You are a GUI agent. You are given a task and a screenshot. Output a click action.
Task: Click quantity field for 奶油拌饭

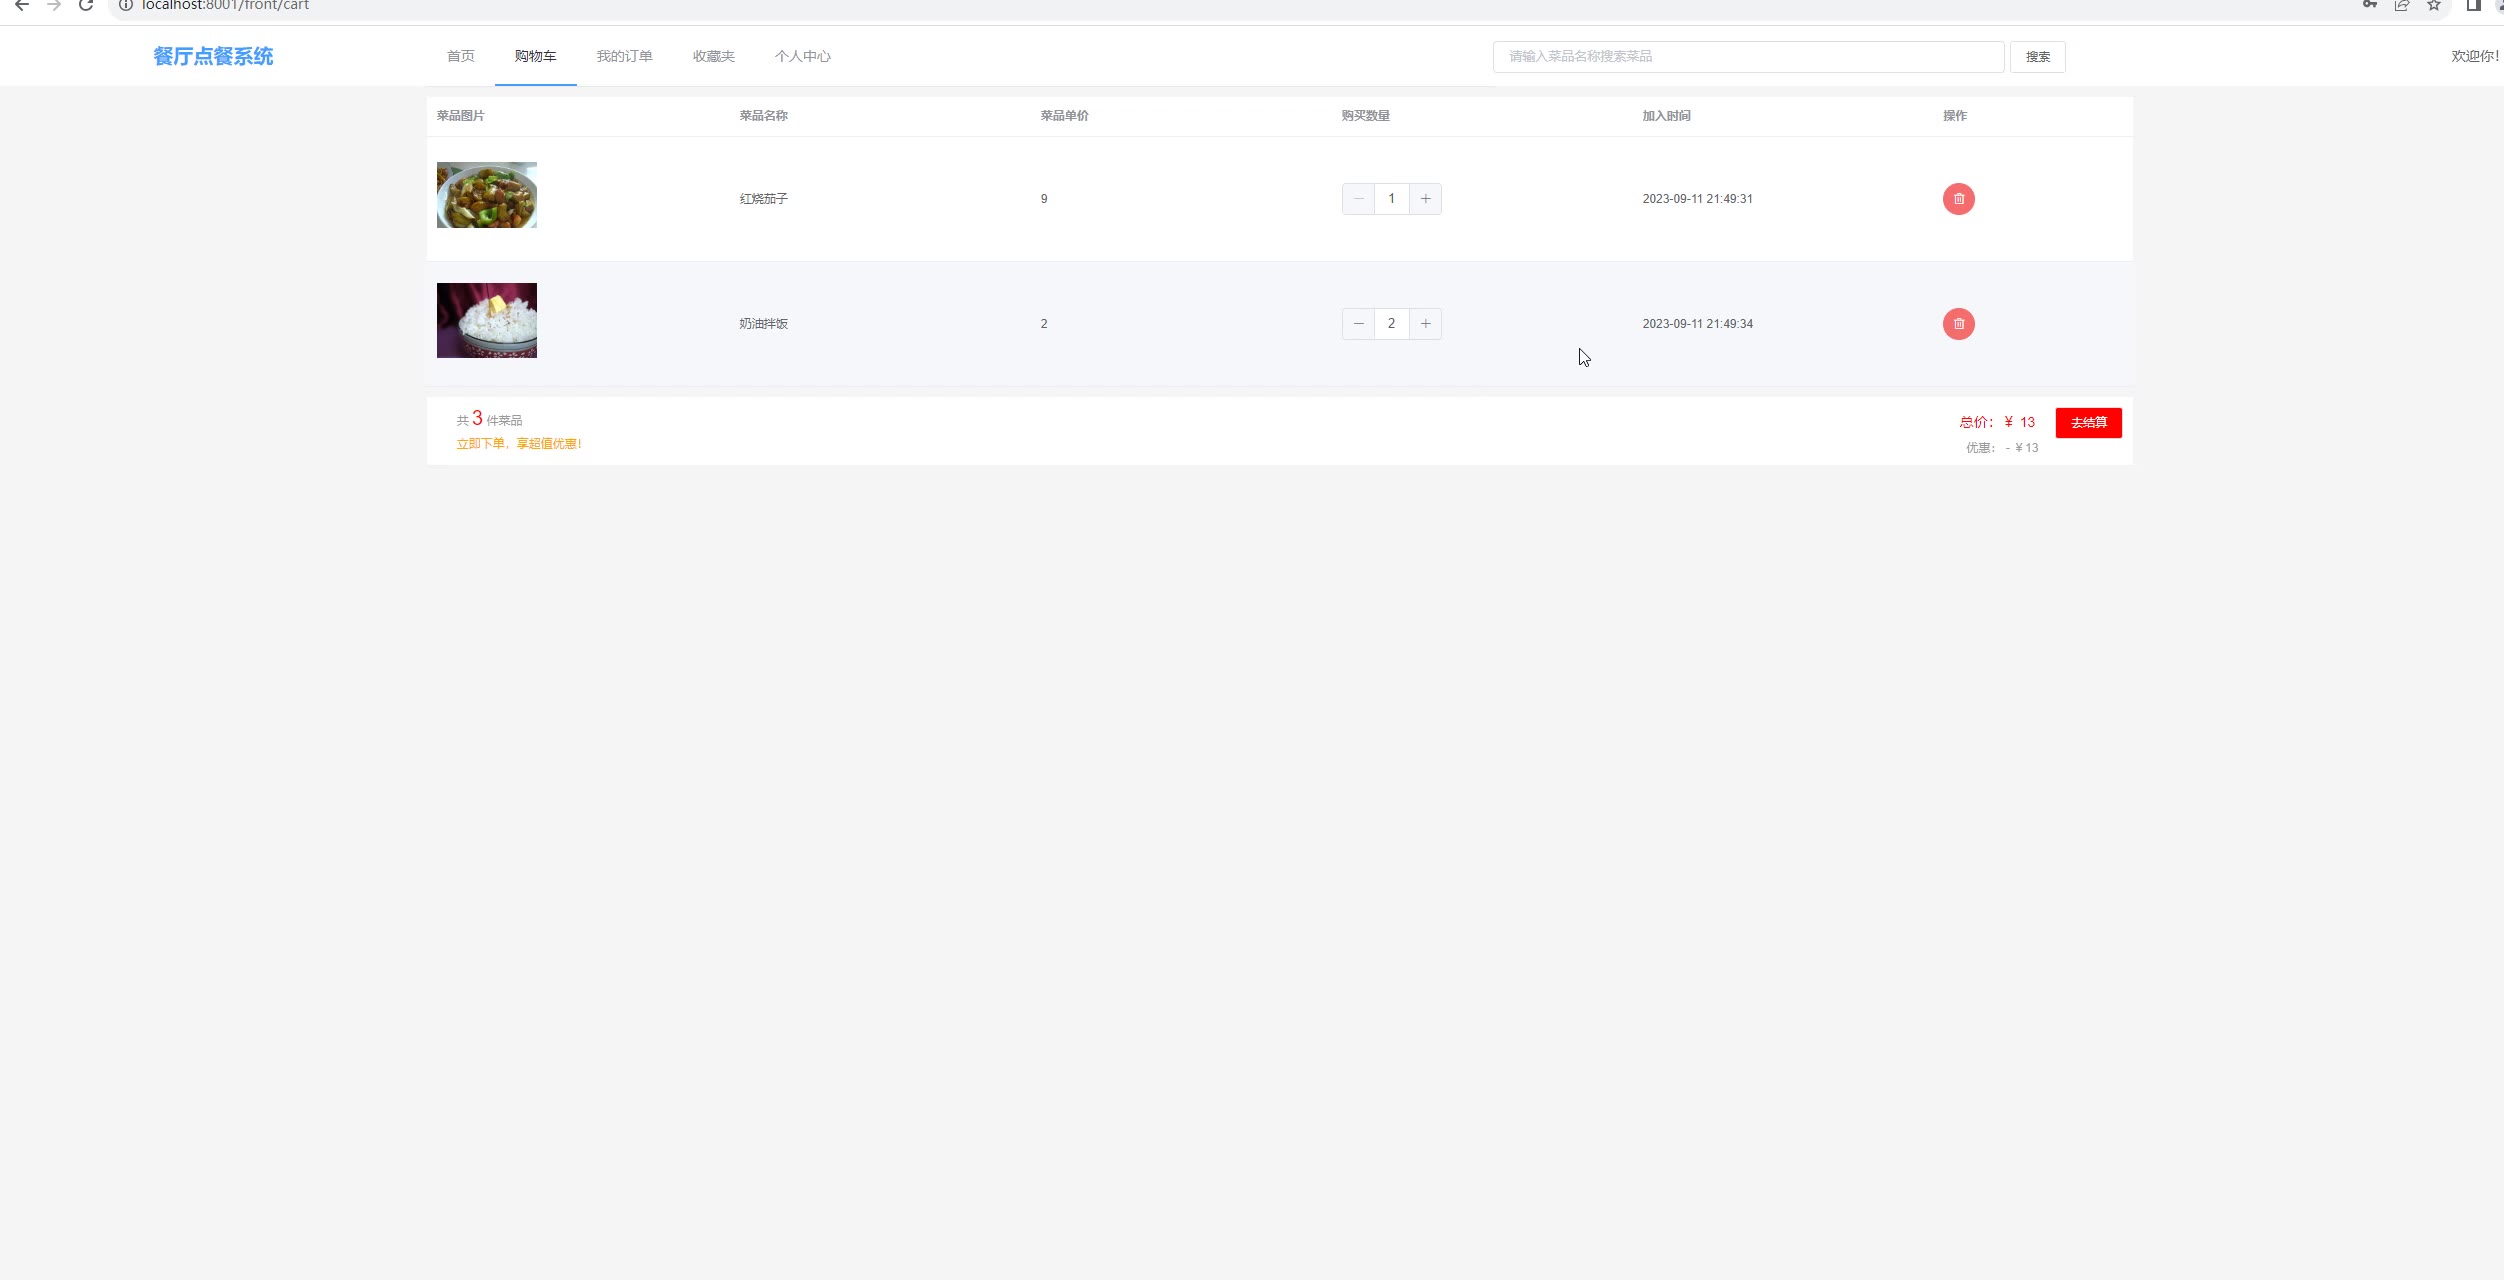(x=1391, y=324)
